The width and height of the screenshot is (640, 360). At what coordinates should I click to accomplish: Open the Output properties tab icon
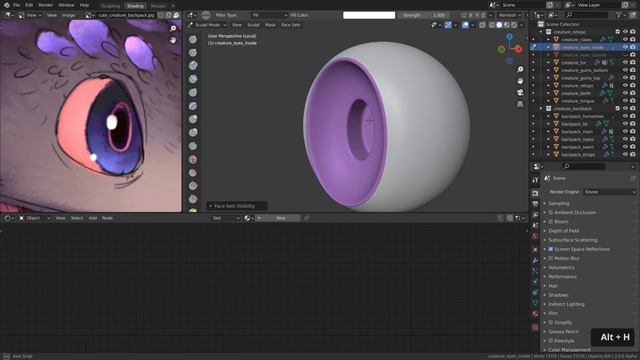[535, 204]
